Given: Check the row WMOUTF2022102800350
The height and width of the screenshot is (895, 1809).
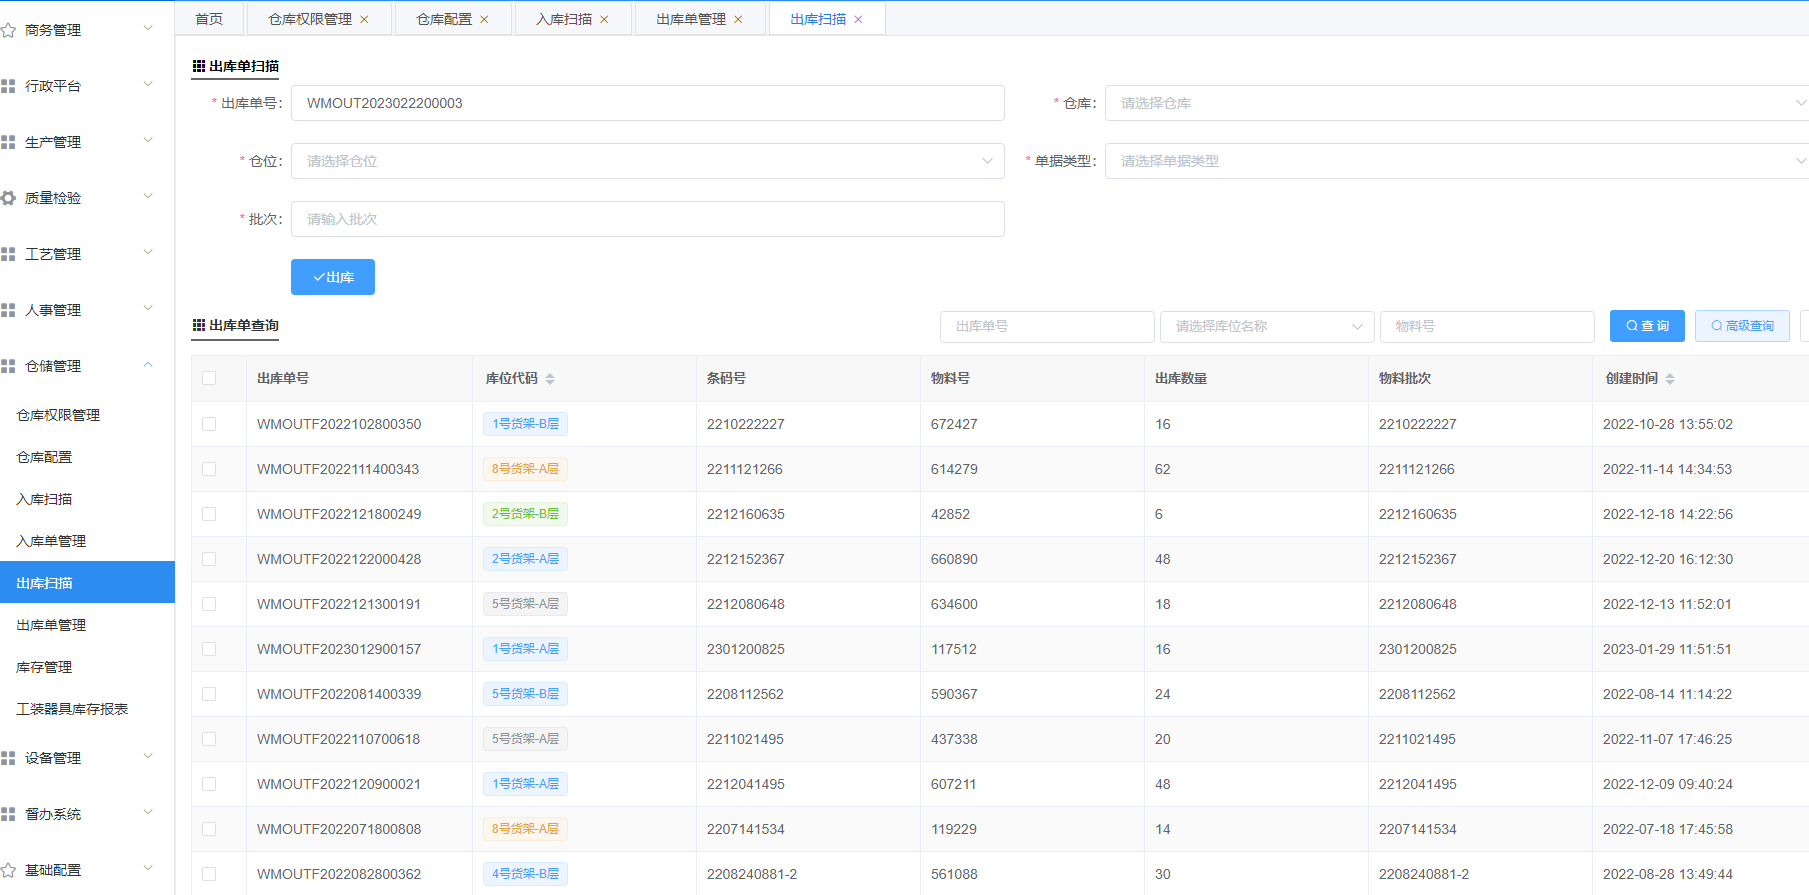Looking at the screenshot, I should pos(209,424).
